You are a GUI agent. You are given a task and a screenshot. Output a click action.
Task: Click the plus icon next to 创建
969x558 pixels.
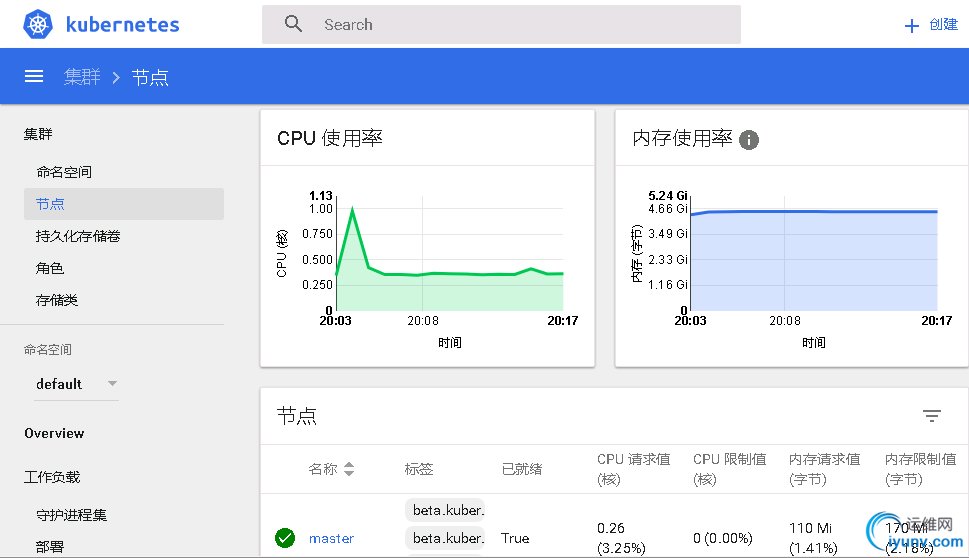coord(911,26)
